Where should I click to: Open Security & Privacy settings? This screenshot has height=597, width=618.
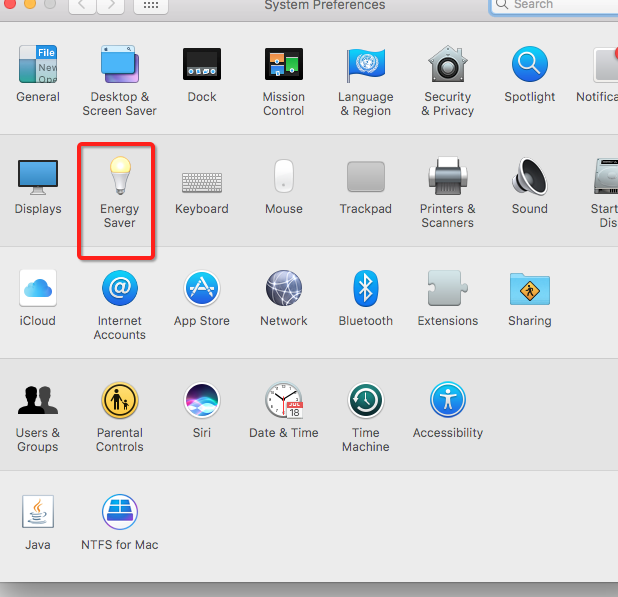tap(448, 81)
